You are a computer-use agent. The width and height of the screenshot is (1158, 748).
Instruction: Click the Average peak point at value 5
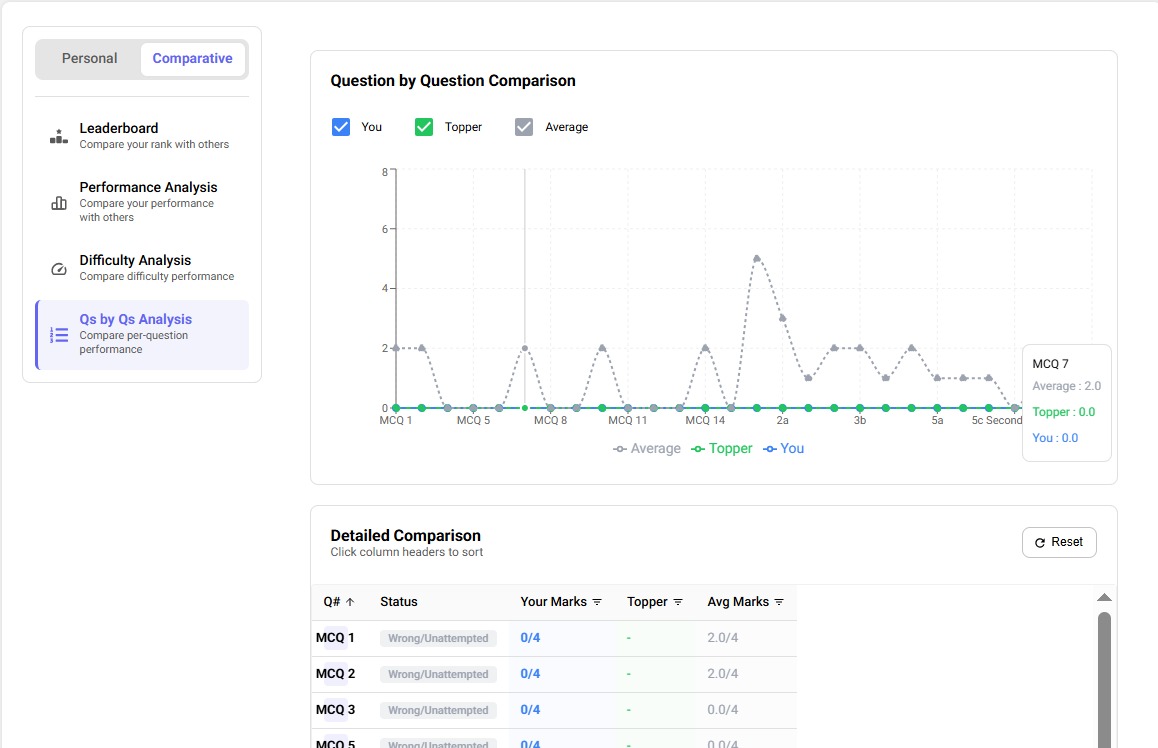(x=757, y=258)
